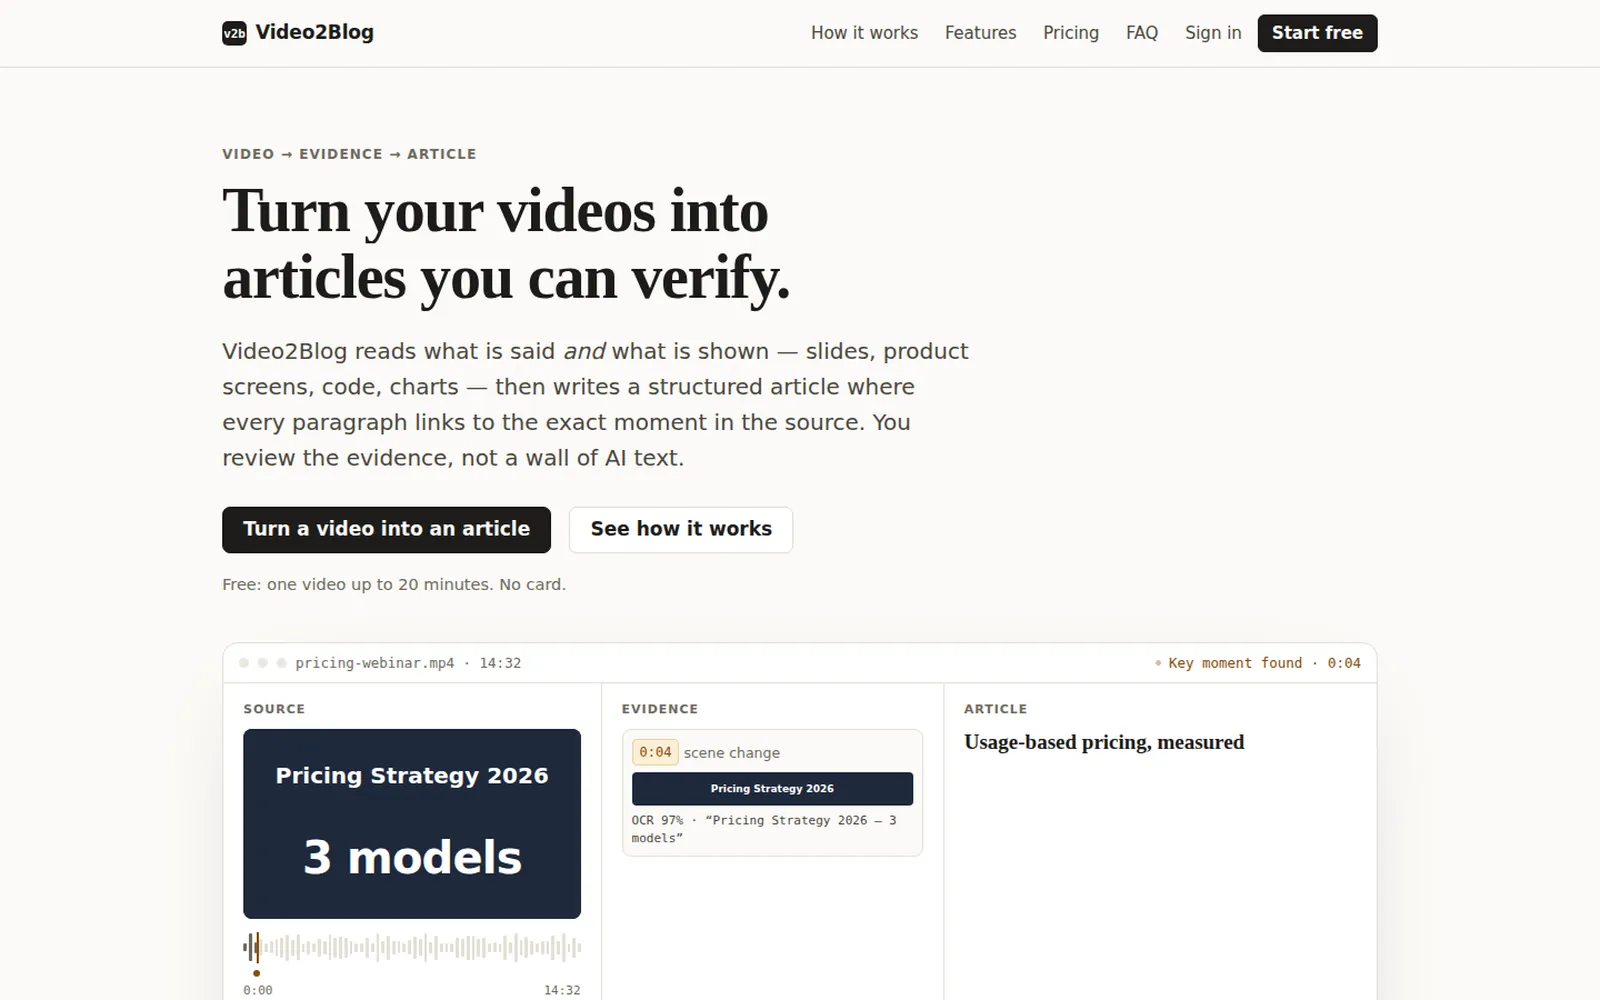Click the Key moment found status
Viewport: 1600px width, 1000px height.
1257,663
